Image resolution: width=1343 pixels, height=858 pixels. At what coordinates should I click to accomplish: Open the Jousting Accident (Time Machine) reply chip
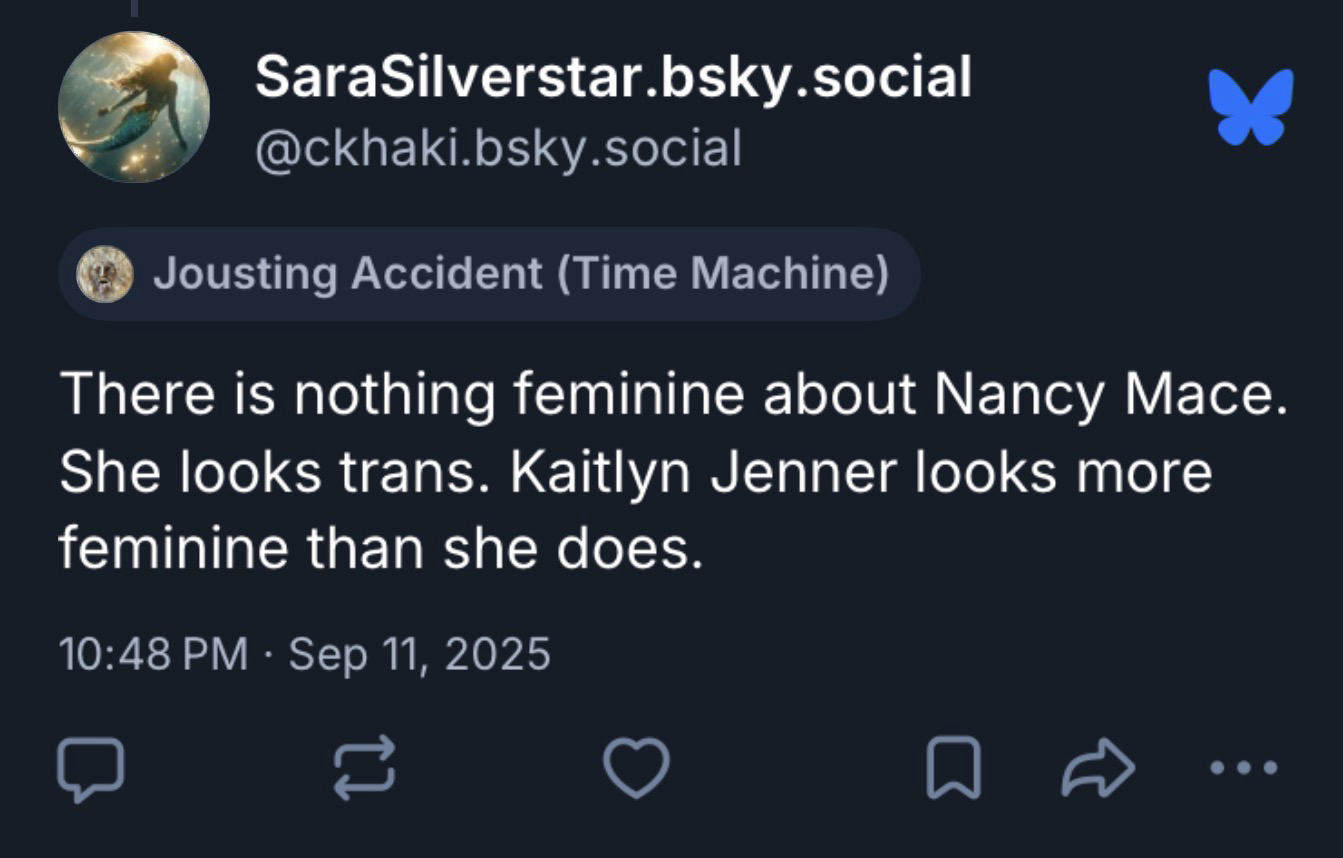[x=489, y=274]
